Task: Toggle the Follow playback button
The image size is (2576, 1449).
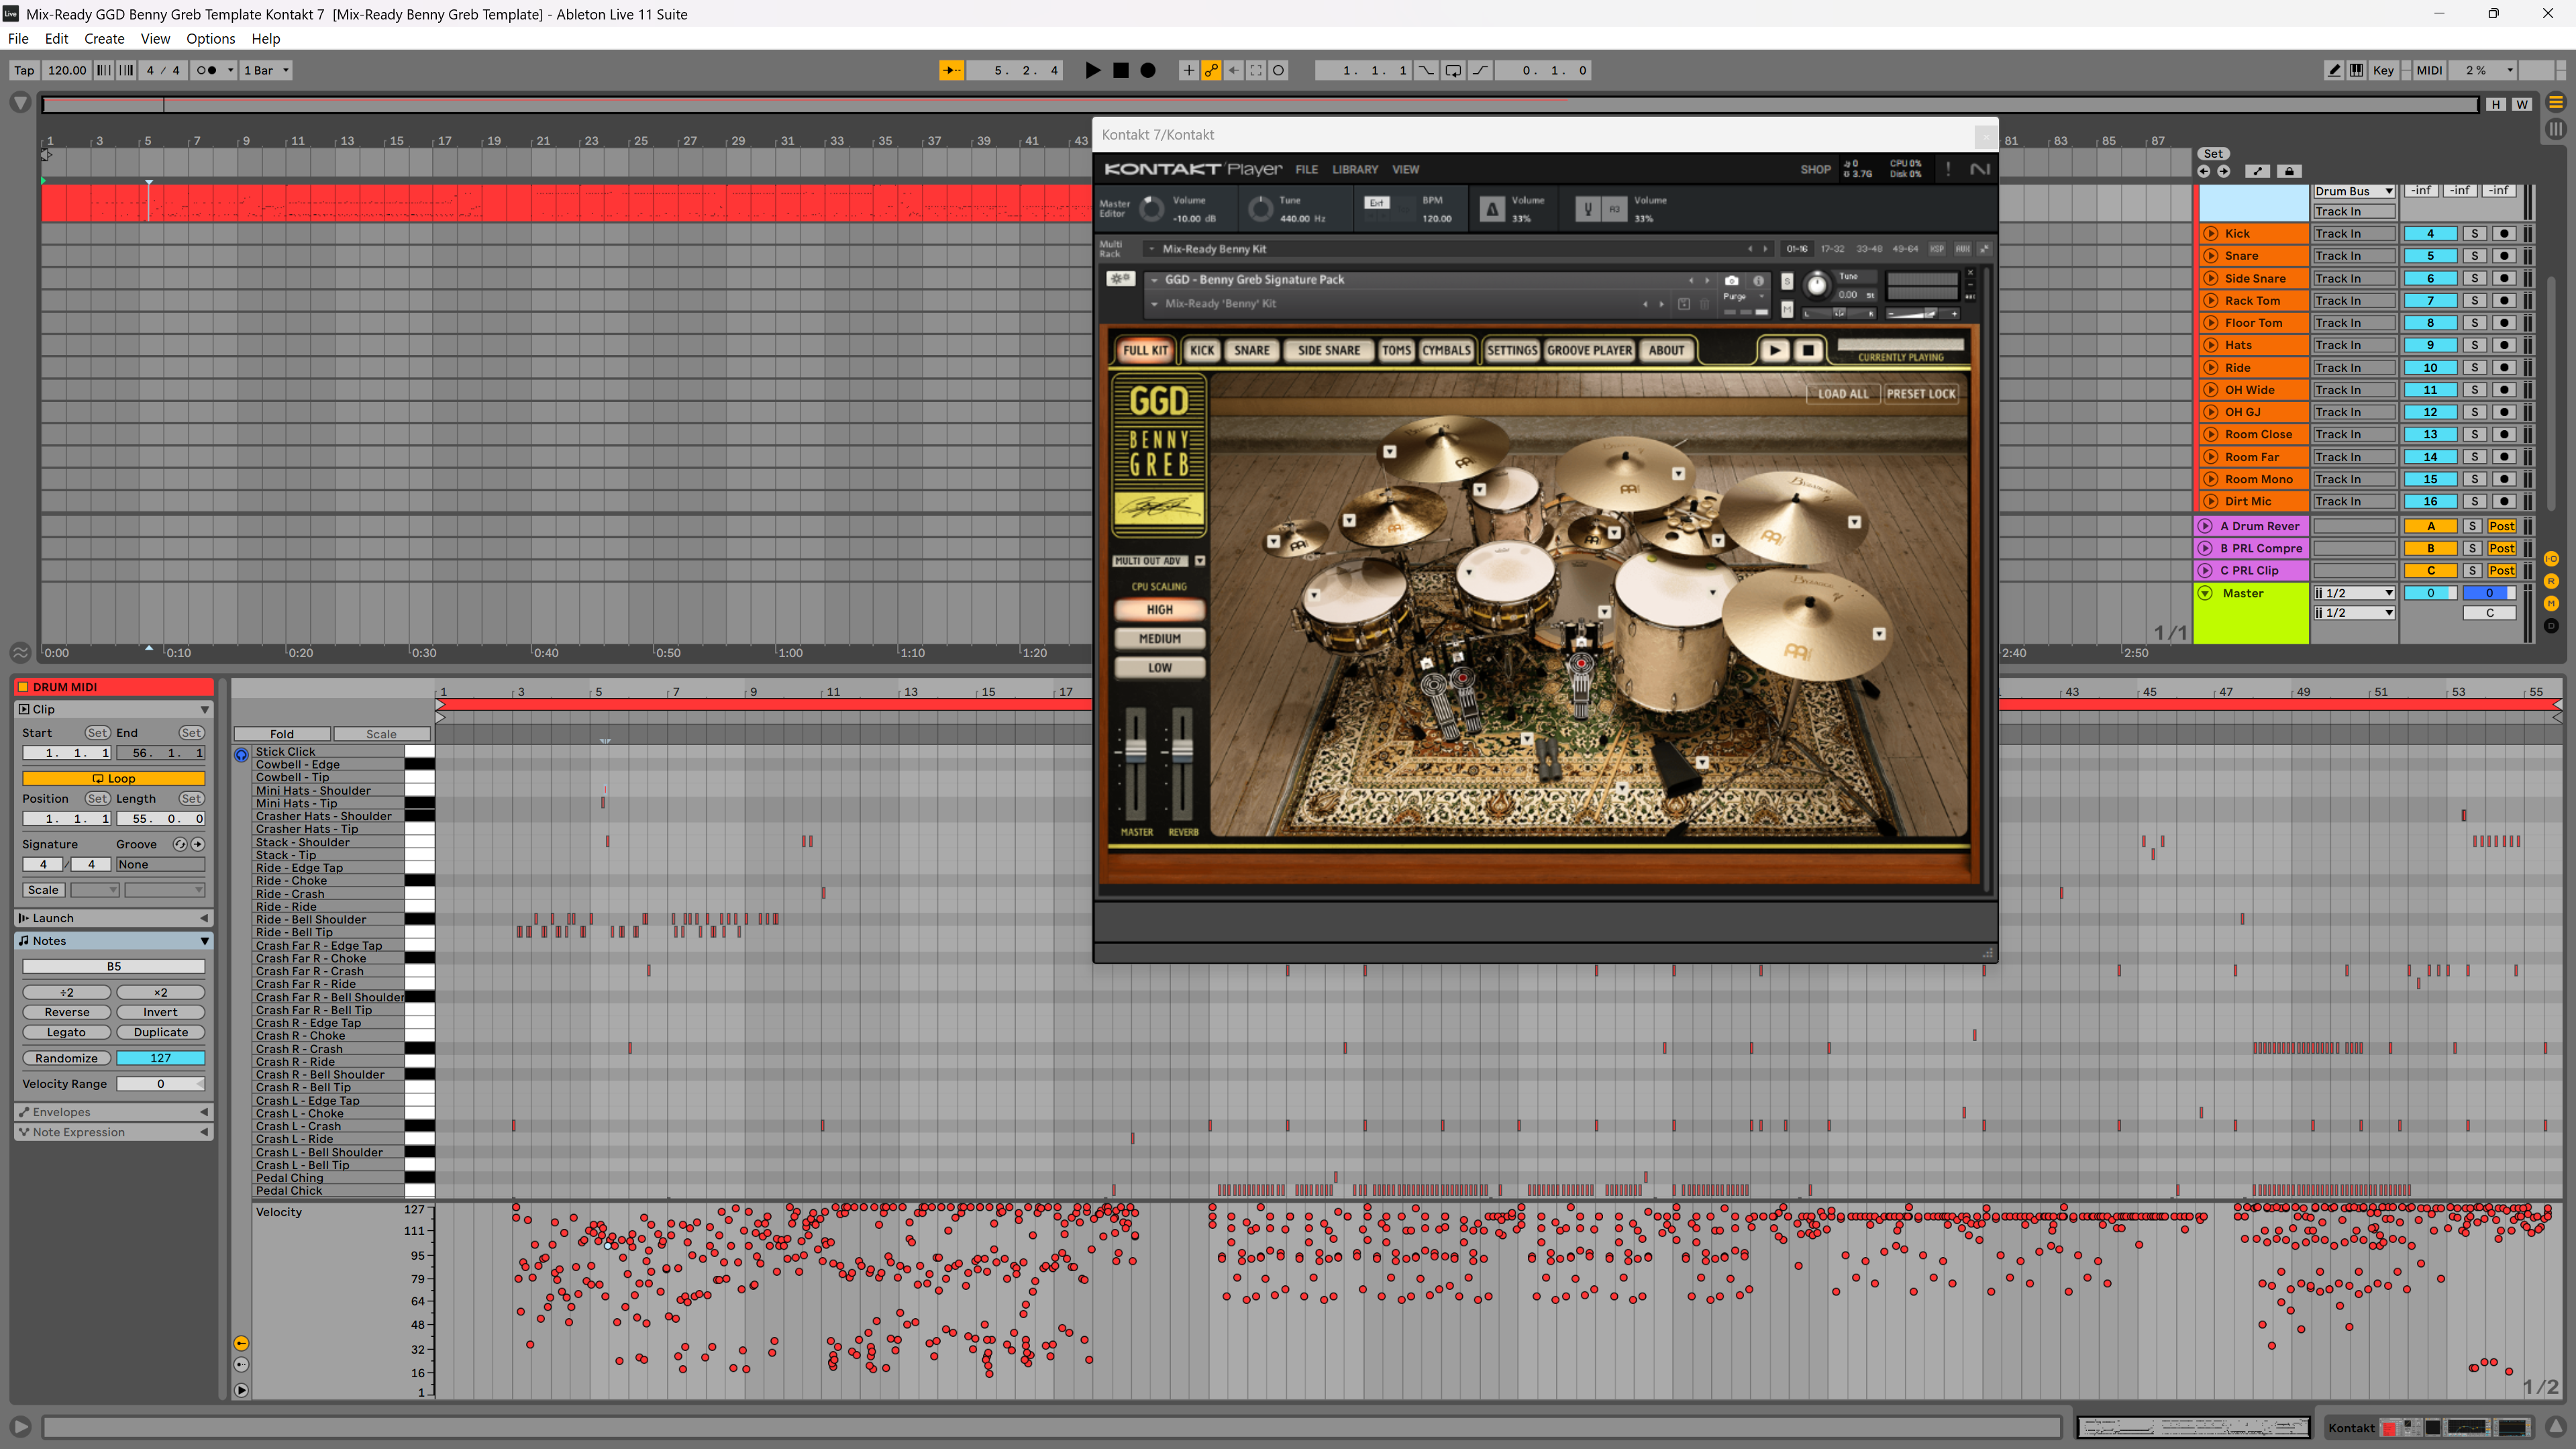Action: pyautogui.click(x=951, y=70)
